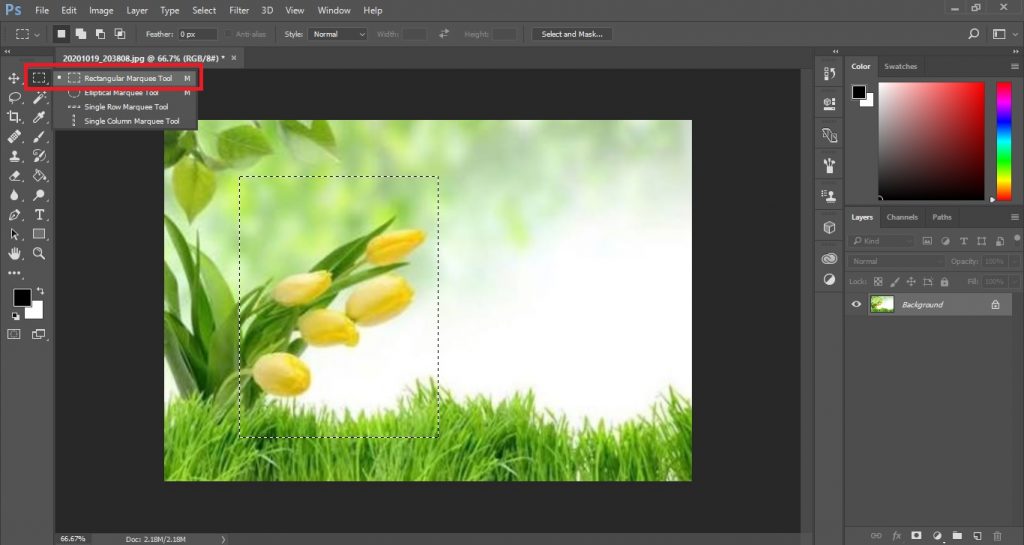Screen dimensions: 1024x545
Task: Choose Add to Selection mode
Action: 81,34
